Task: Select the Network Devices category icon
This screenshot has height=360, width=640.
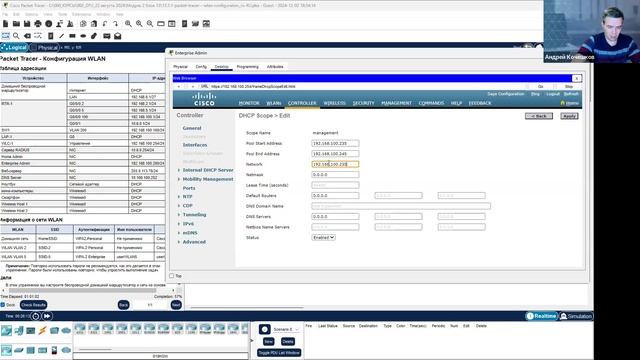Action: pyautogui.click(x=6, y=330)
